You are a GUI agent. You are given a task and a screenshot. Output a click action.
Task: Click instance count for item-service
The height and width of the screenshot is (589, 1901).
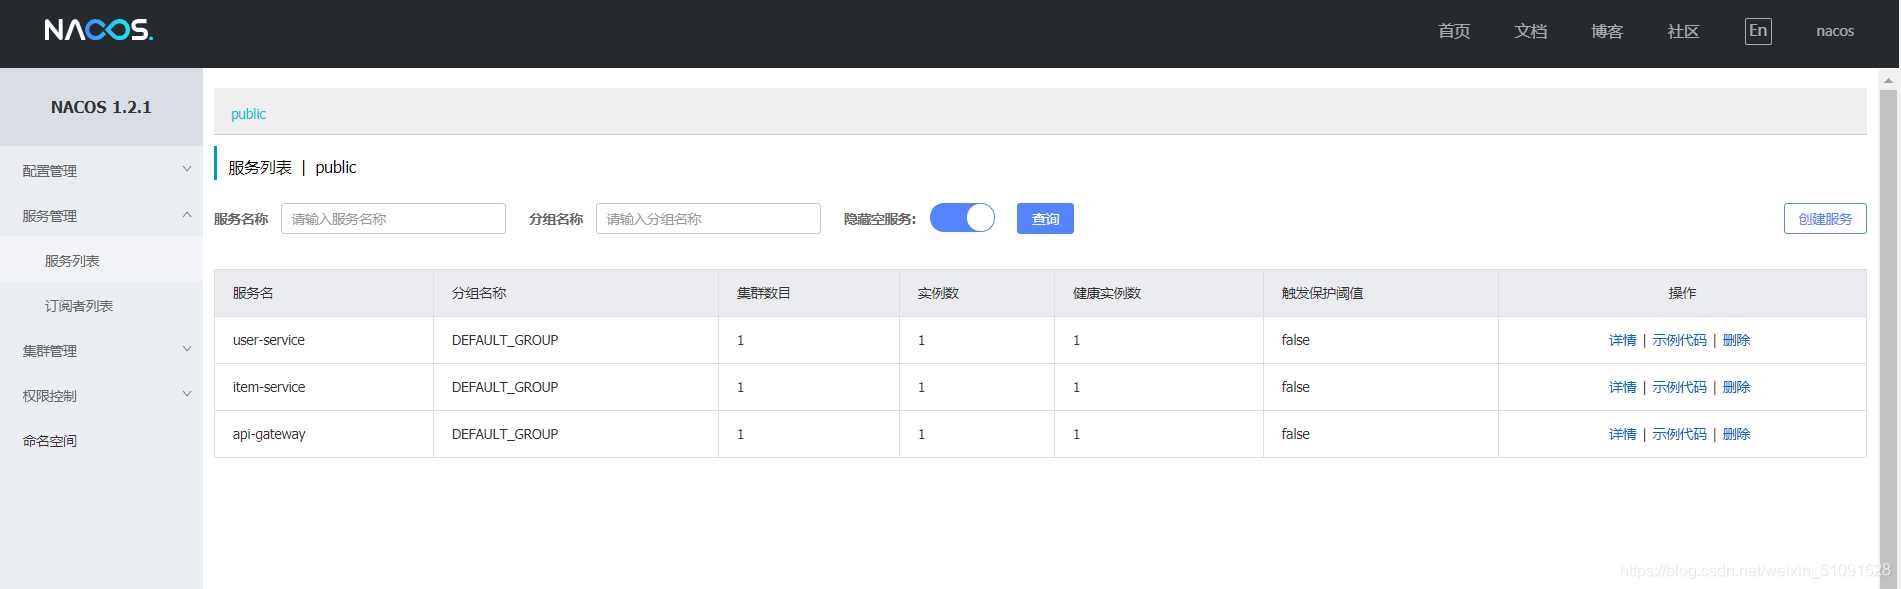(x=921, y=387)
